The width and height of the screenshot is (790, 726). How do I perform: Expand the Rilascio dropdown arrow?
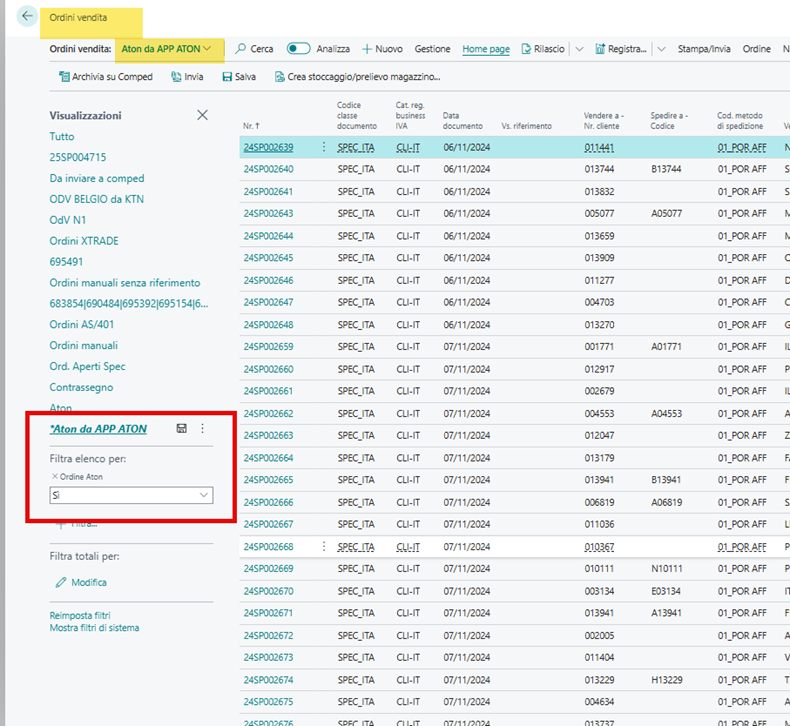579,49
